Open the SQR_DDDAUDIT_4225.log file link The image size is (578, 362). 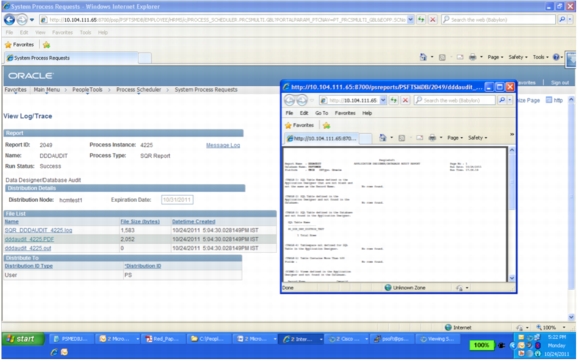[x=38, y=230]
